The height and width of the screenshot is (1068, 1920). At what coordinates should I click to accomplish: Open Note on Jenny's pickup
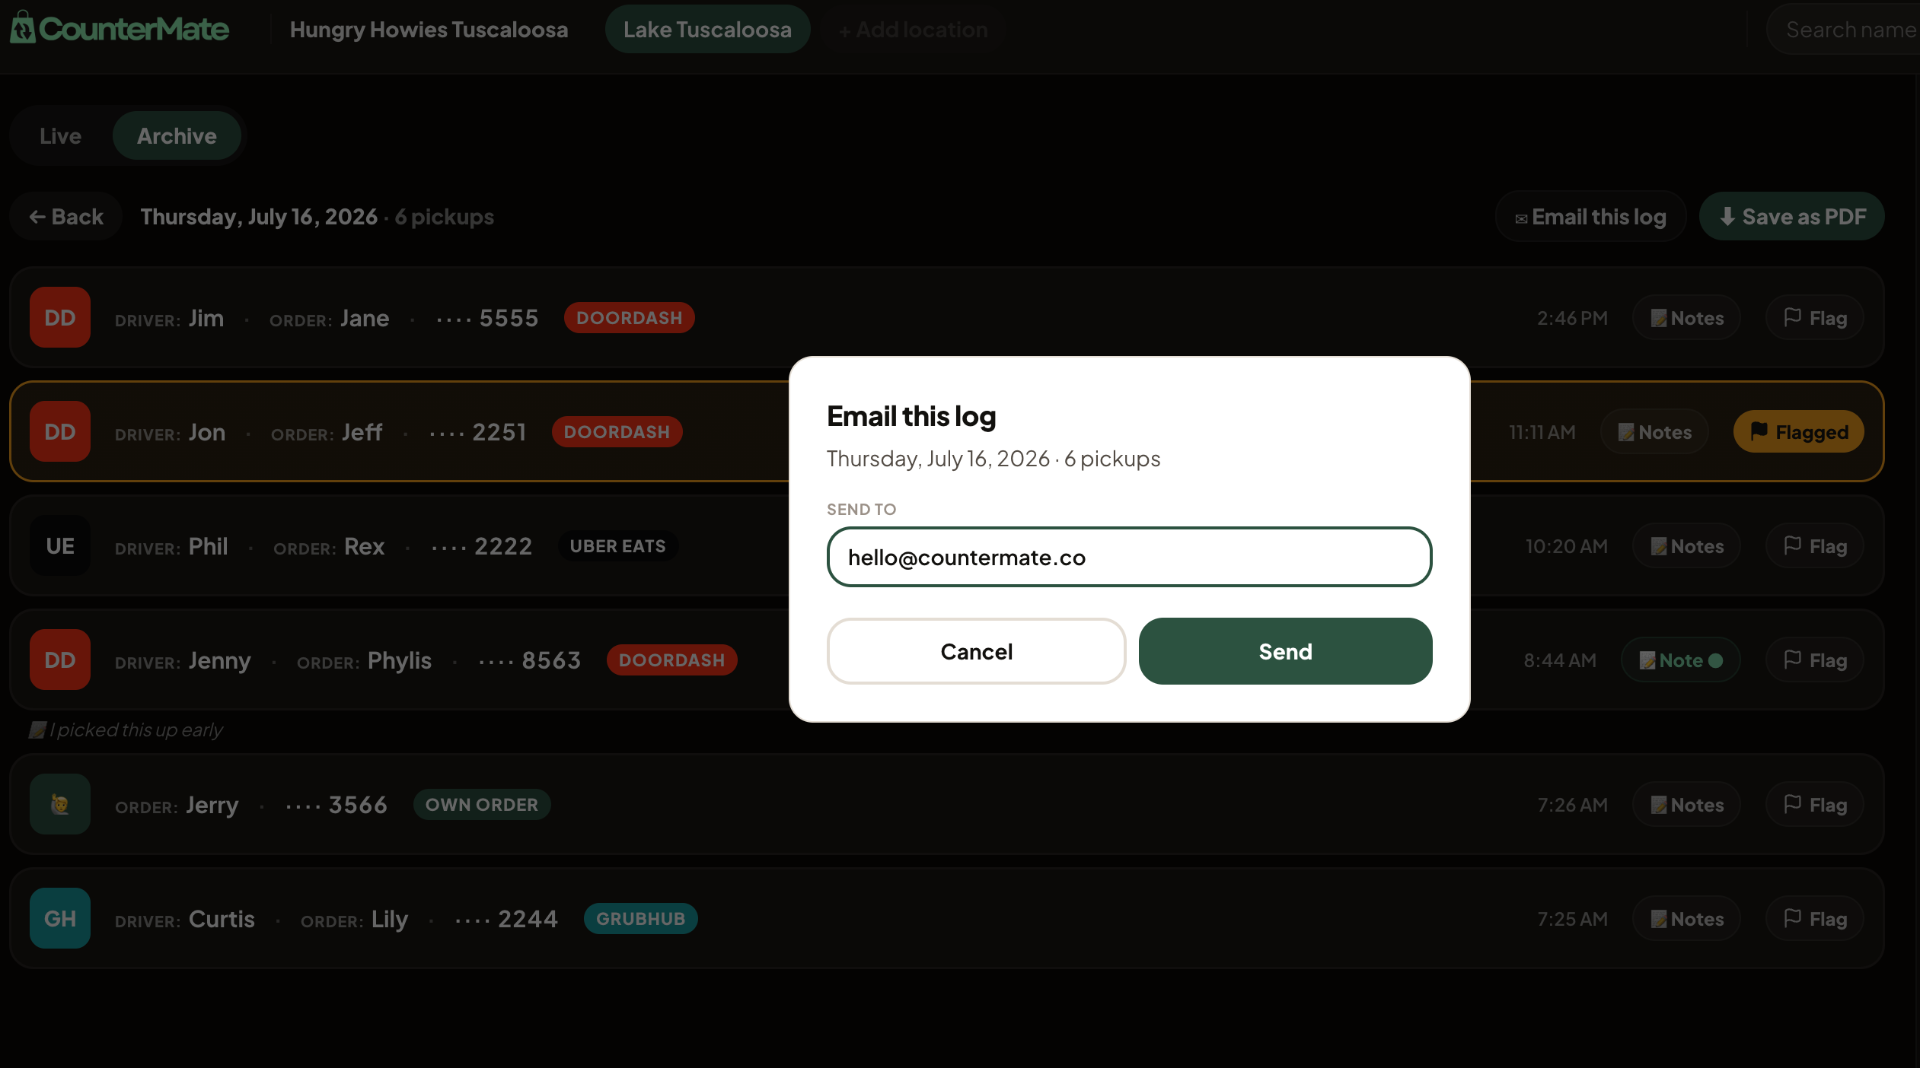coord(1681,660)
